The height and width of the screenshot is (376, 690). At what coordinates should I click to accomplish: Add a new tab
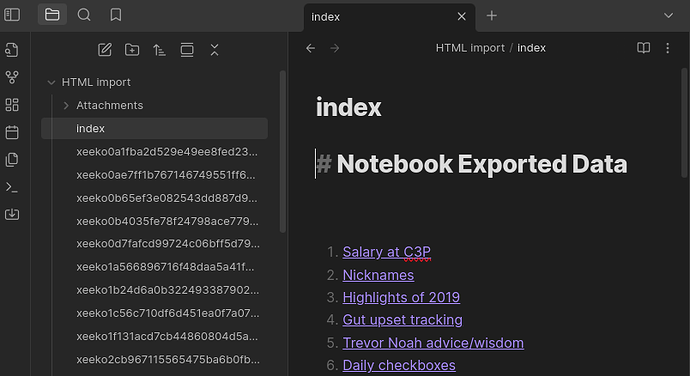click(x=492, y=16)
